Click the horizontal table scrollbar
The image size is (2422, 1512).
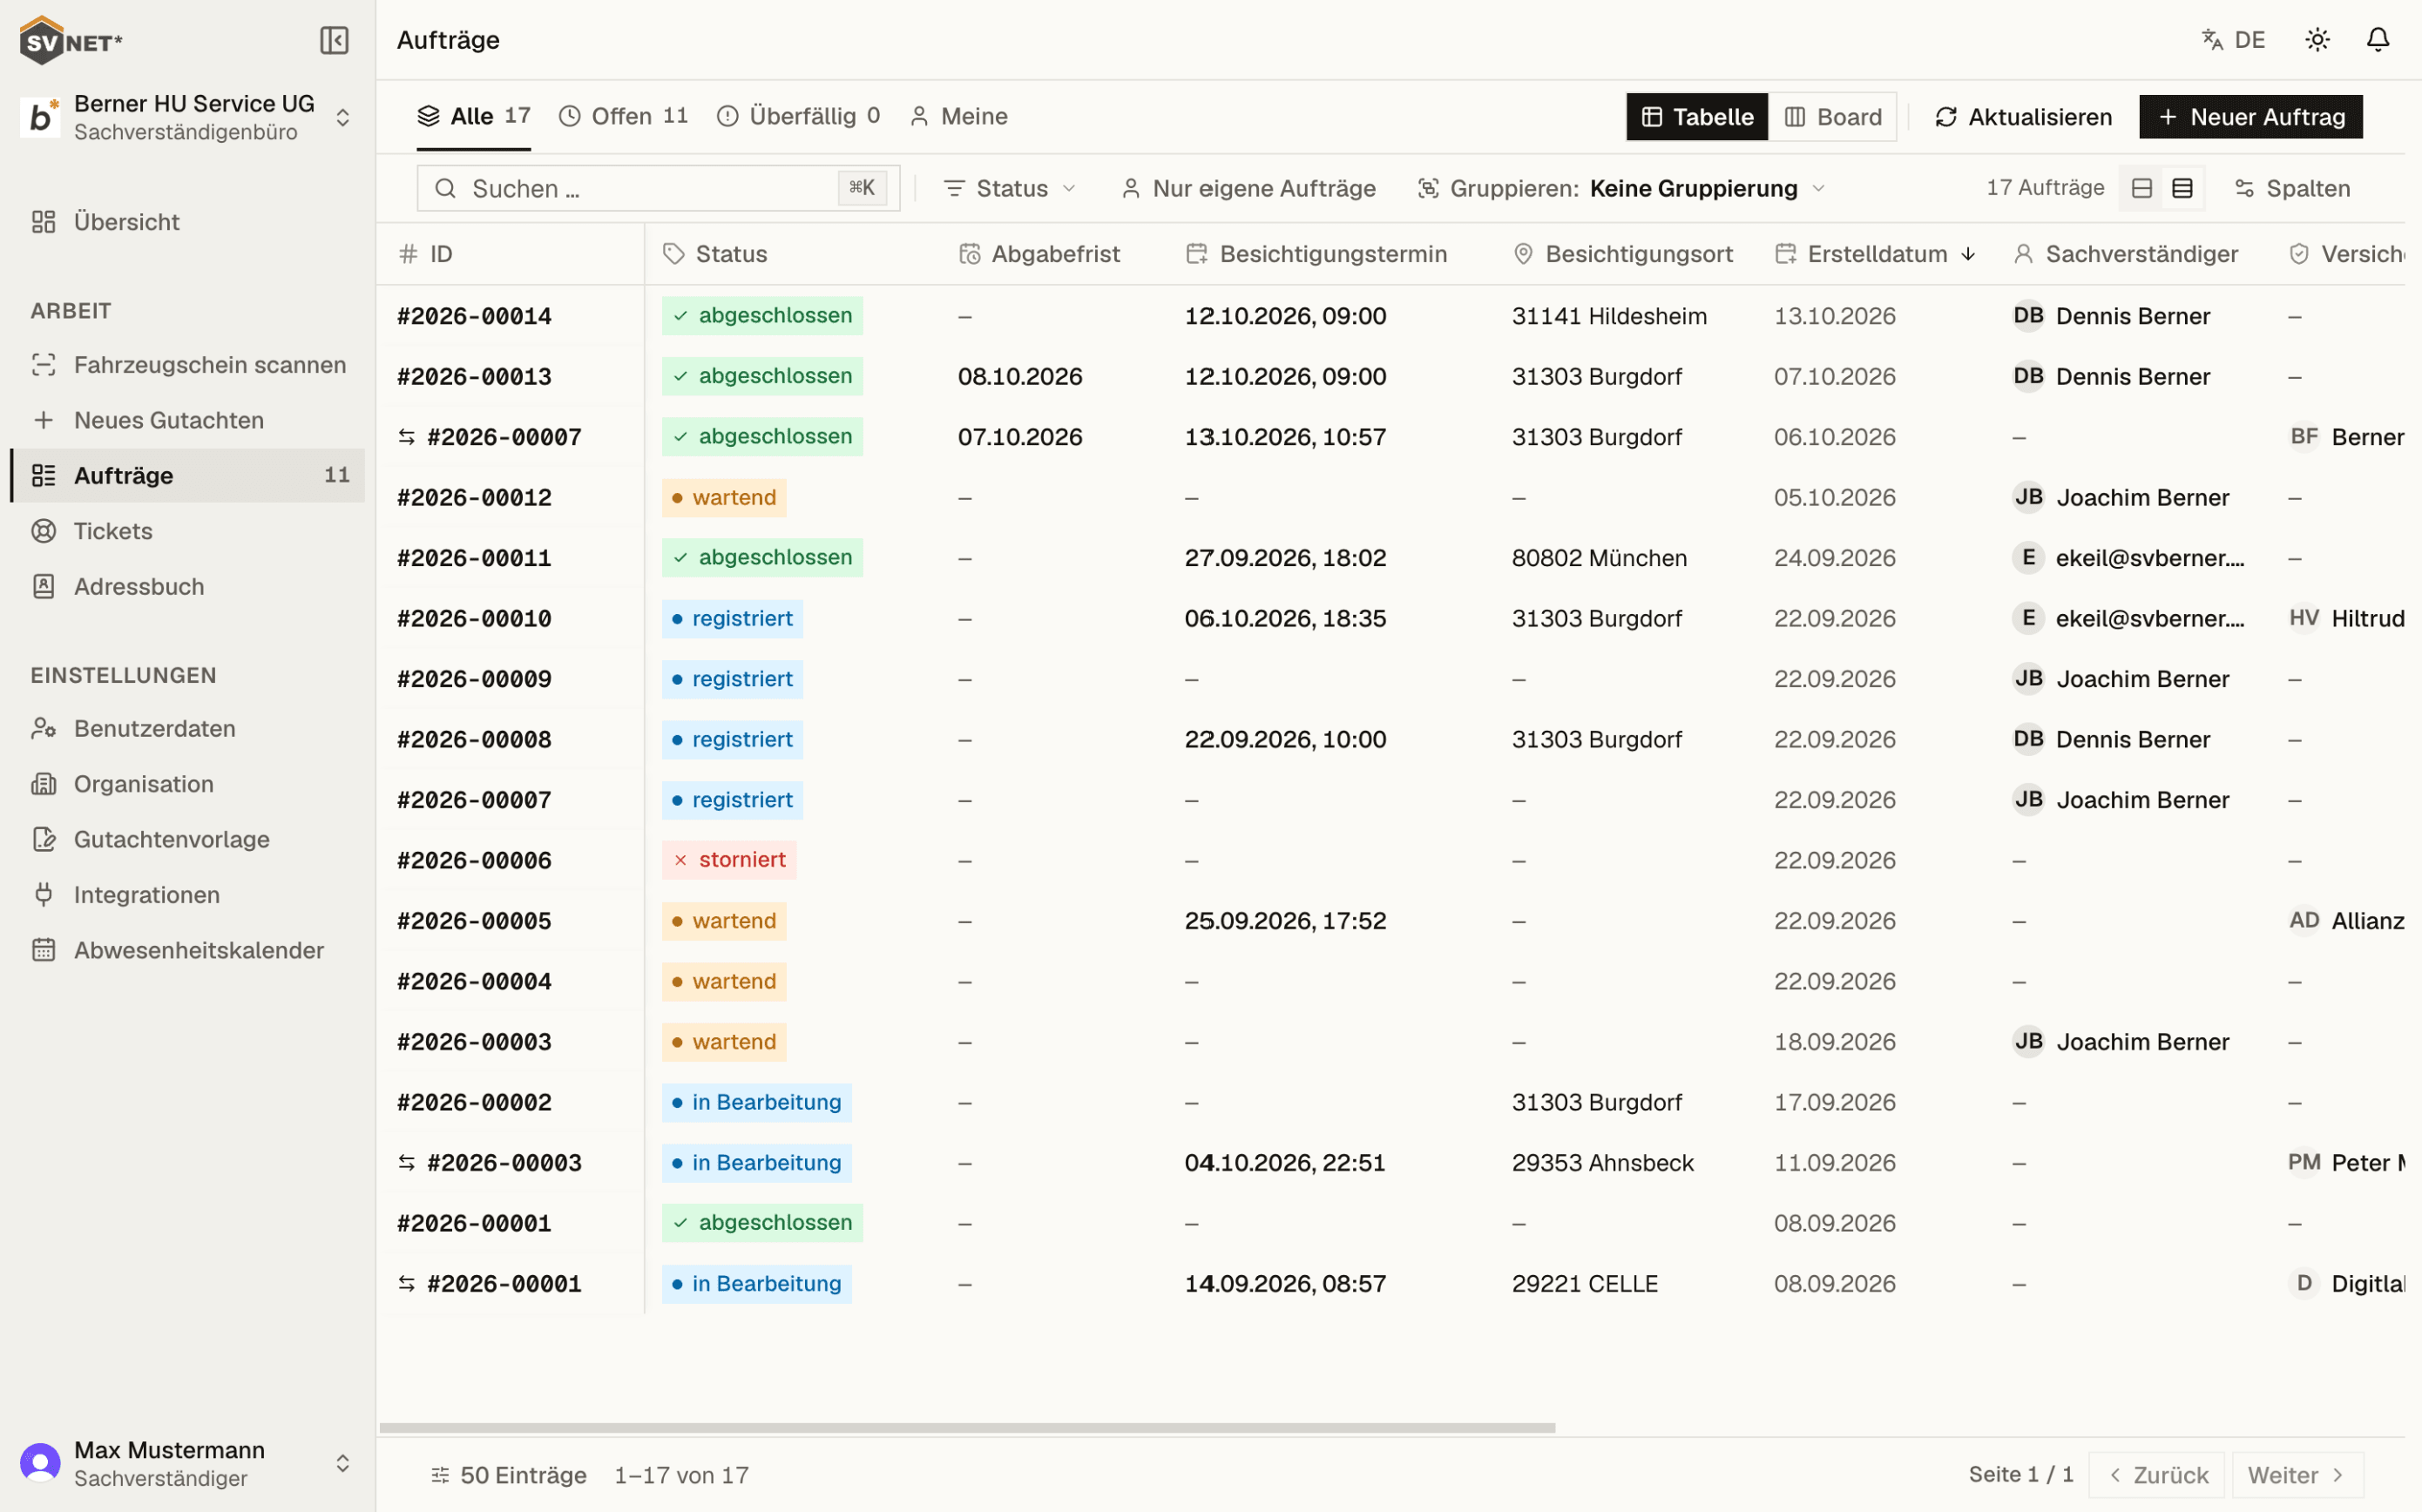tap(967, 1428)
